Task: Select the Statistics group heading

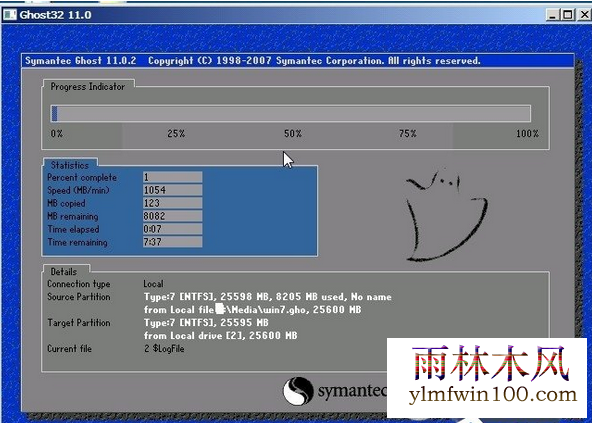Action: click(x=70, y=165)
